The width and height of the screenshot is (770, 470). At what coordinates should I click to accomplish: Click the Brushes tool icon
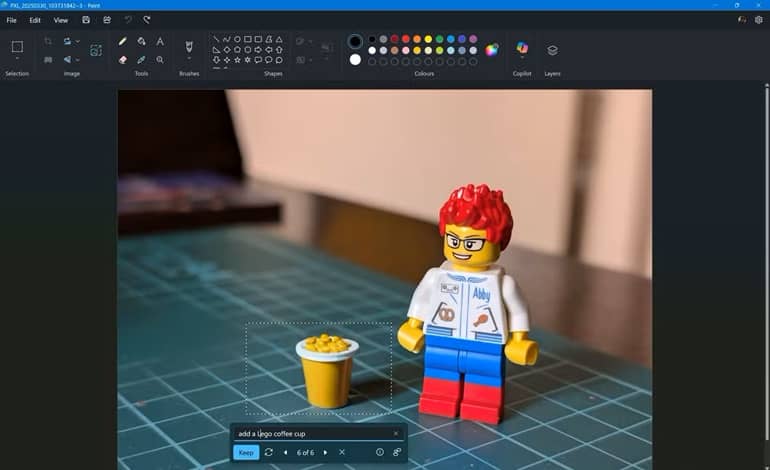189,47
